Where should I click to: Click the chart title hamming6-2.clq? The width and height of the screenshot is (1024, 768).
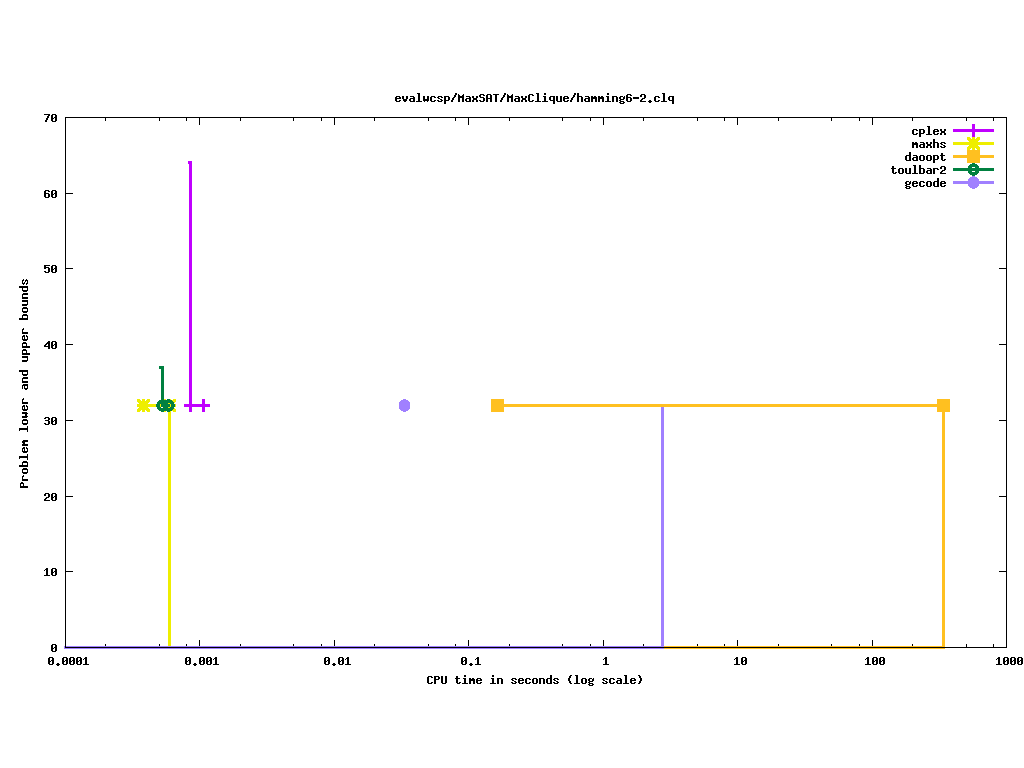click(534, 98)
